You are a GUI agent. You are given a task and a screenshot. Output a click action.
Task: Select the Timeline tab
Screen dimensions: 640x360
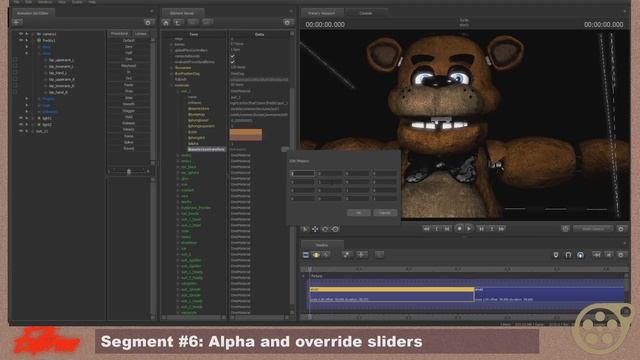click(x=322, y=245)
